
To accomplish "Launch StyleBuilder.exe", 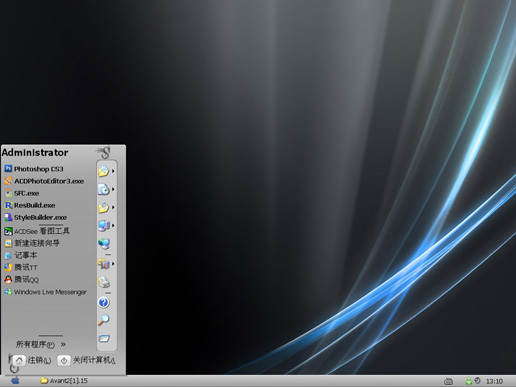I will [36, 217].
